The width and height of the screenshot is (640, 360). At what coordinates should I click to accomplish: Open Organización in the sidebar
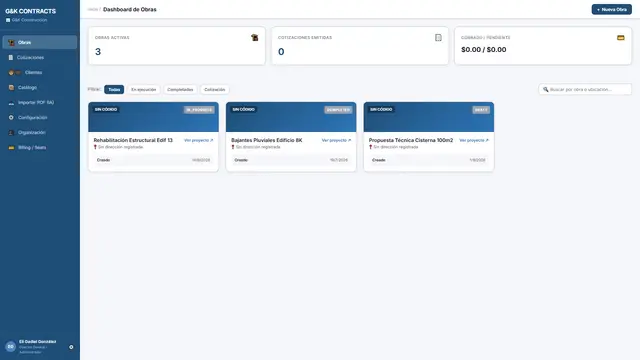pos(40,133)
